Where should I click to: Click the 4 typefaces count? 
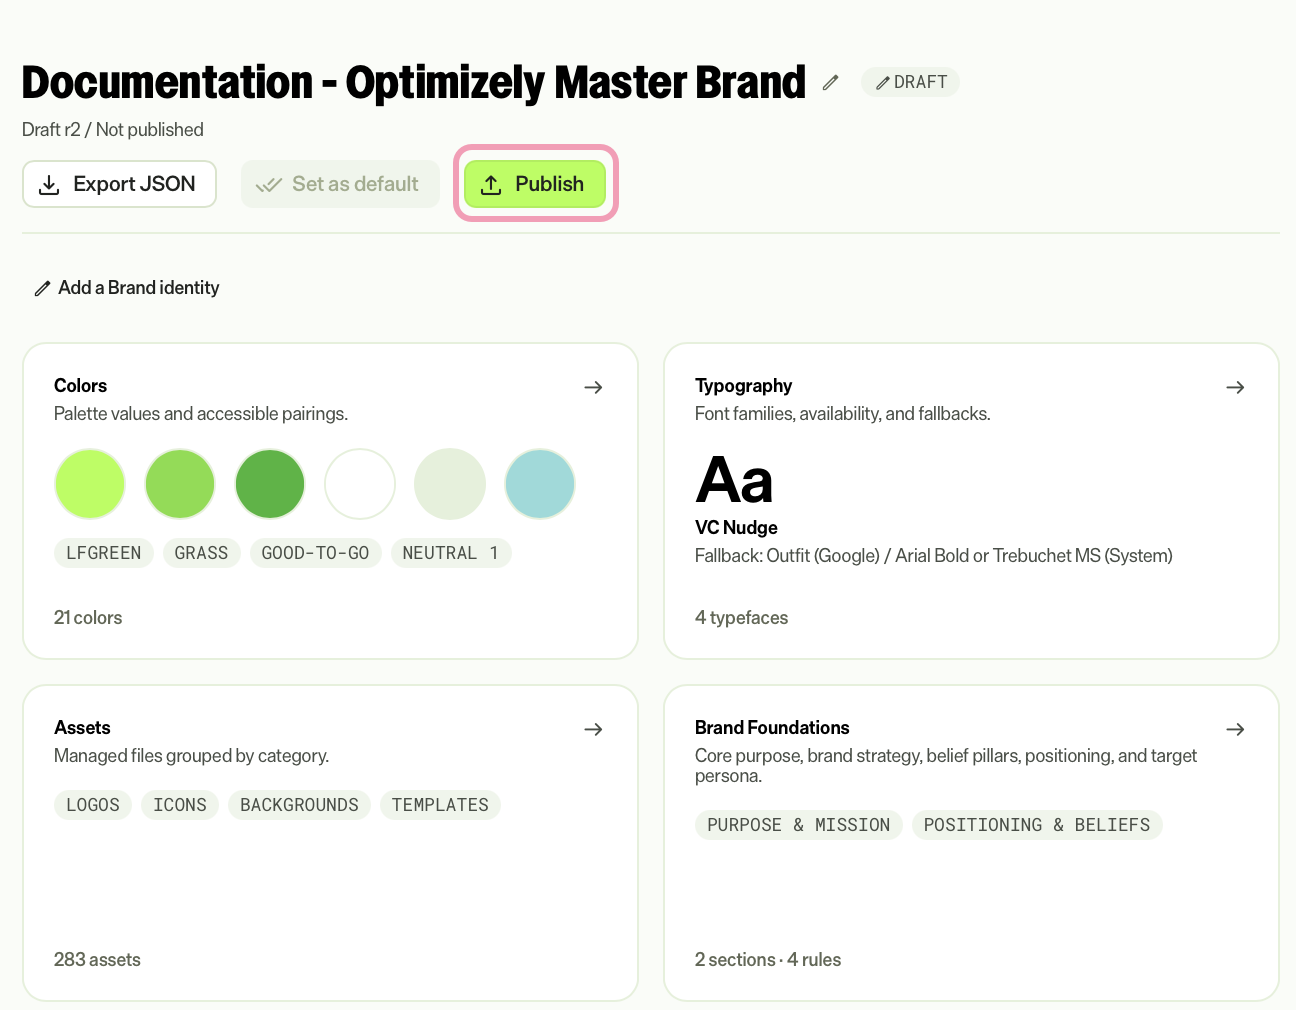point(741,618)
